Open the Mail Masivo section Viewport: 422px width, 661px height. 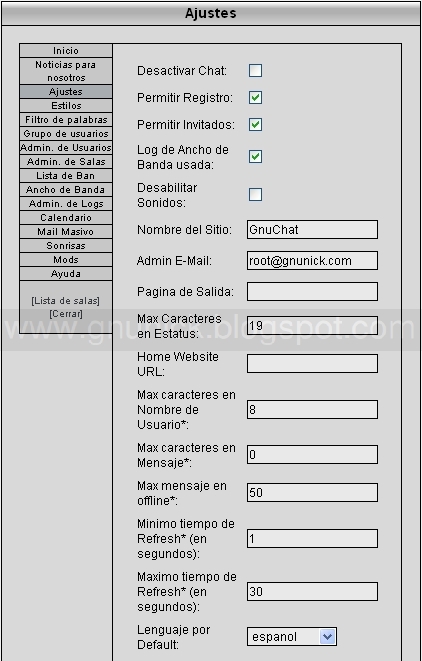66,231
